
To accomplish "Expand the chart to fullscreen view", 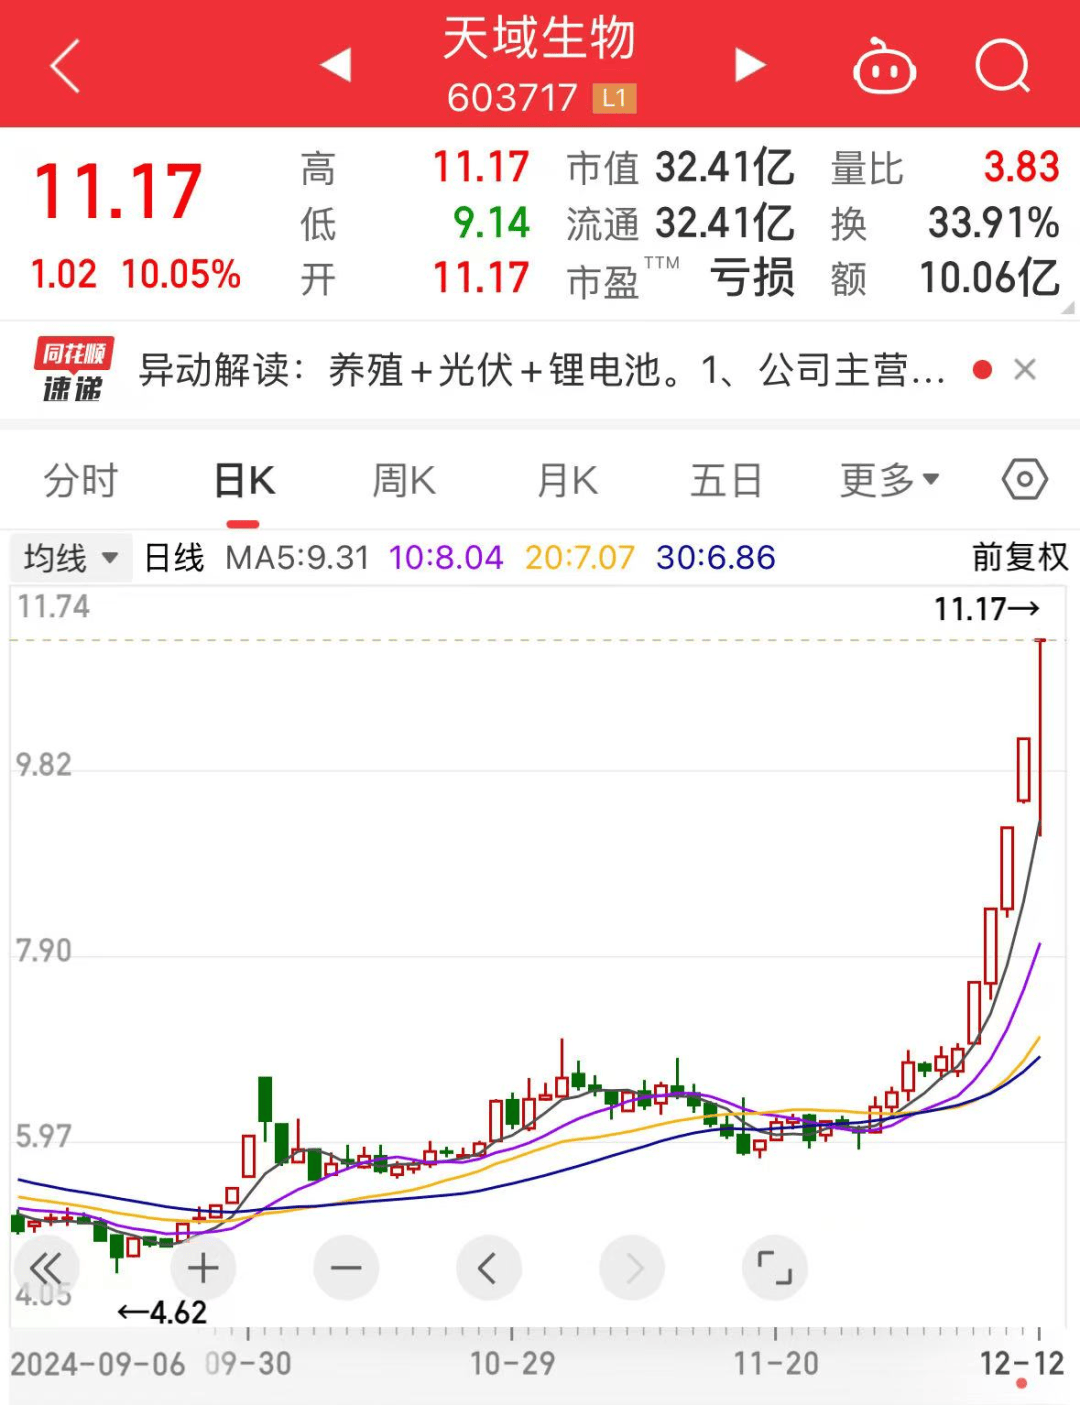I will [775, 1267].
